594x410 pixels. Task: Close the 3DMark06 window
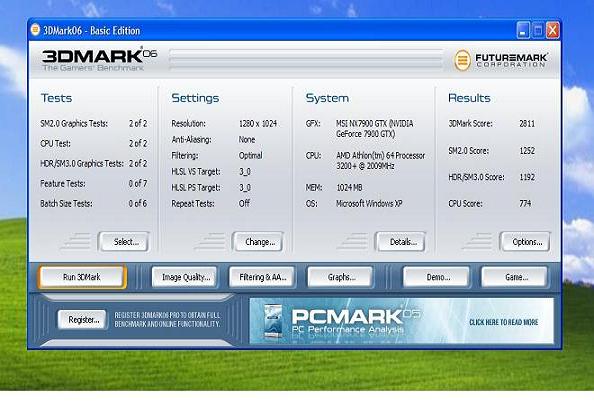tap(552, 30)
